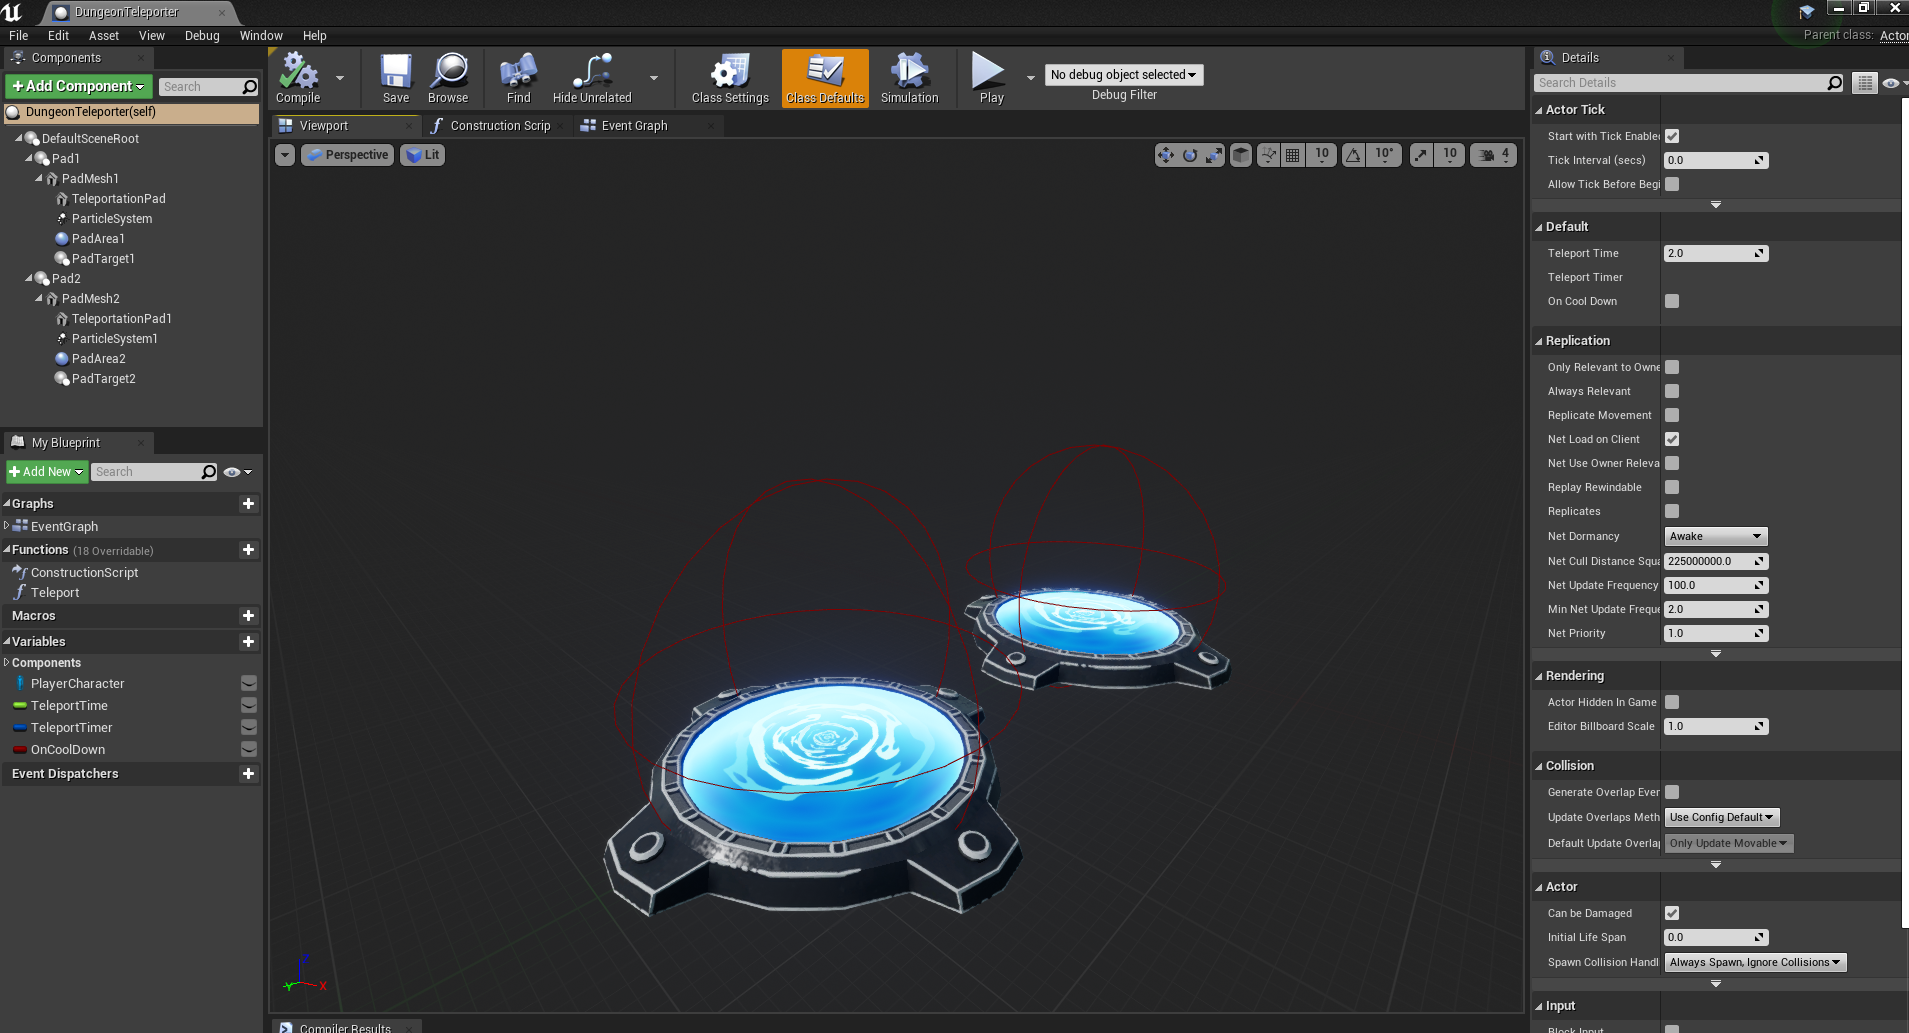This screenshot has height=1033, width=1909.
Task: Open the Asset menu
Action: (104, 36)
